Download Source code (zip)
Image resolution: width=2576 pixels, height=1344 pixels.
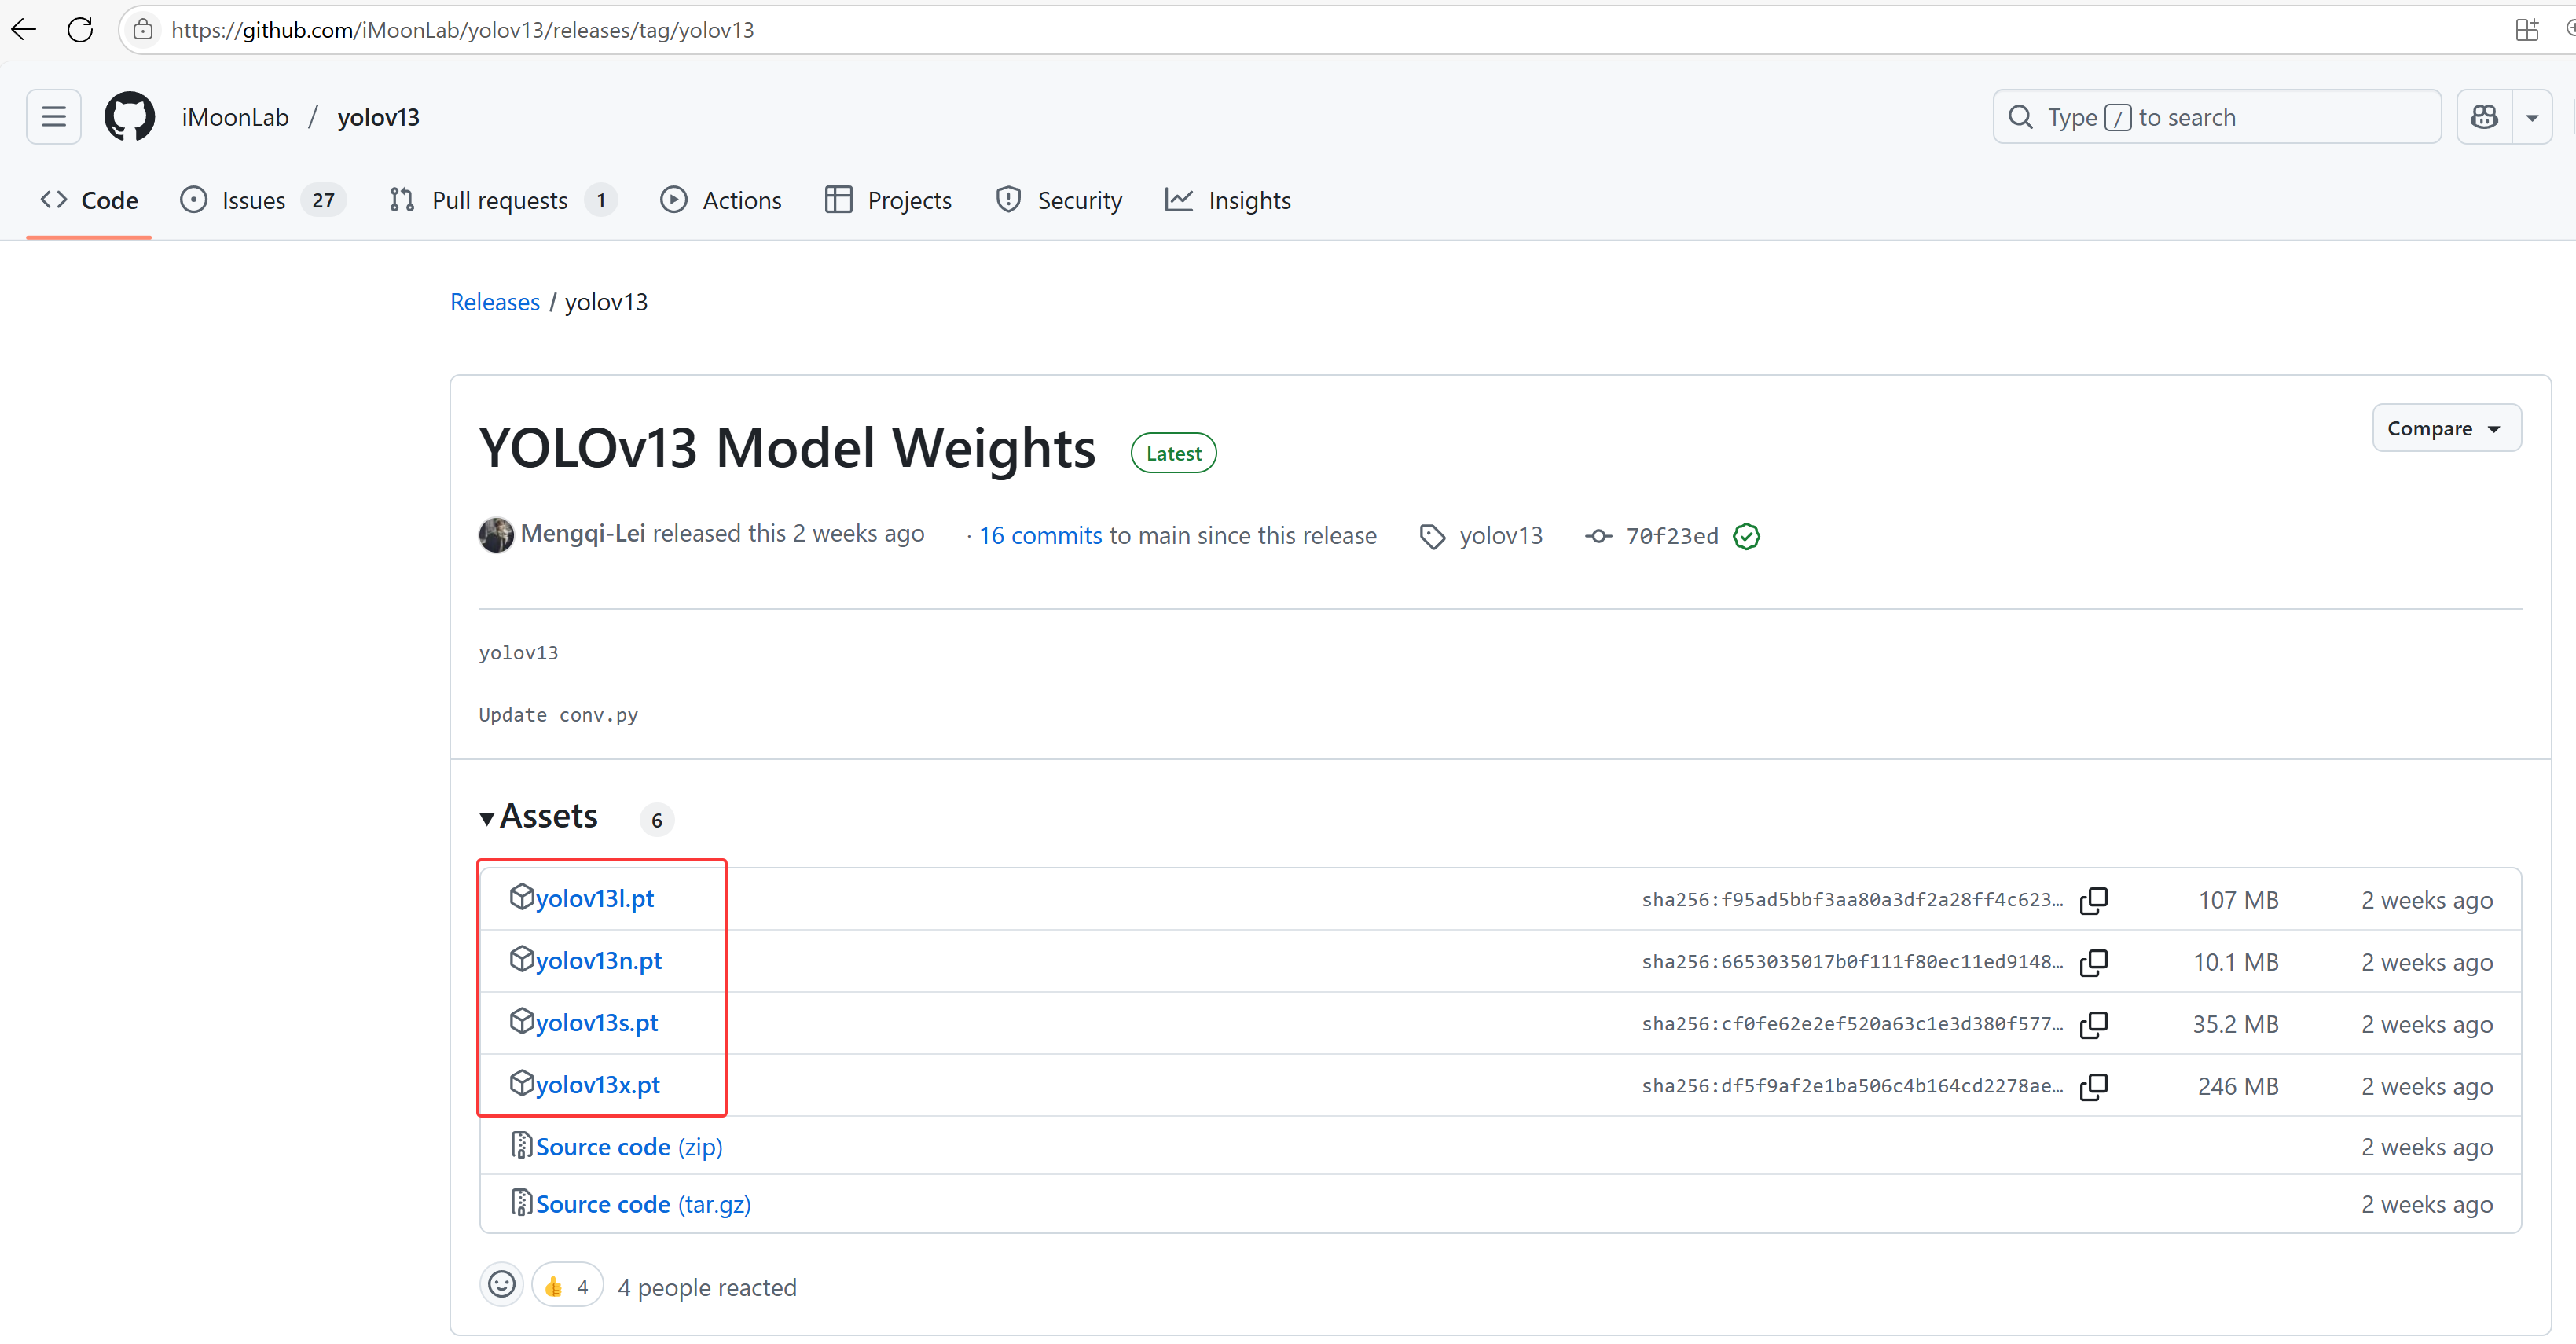629,1146
